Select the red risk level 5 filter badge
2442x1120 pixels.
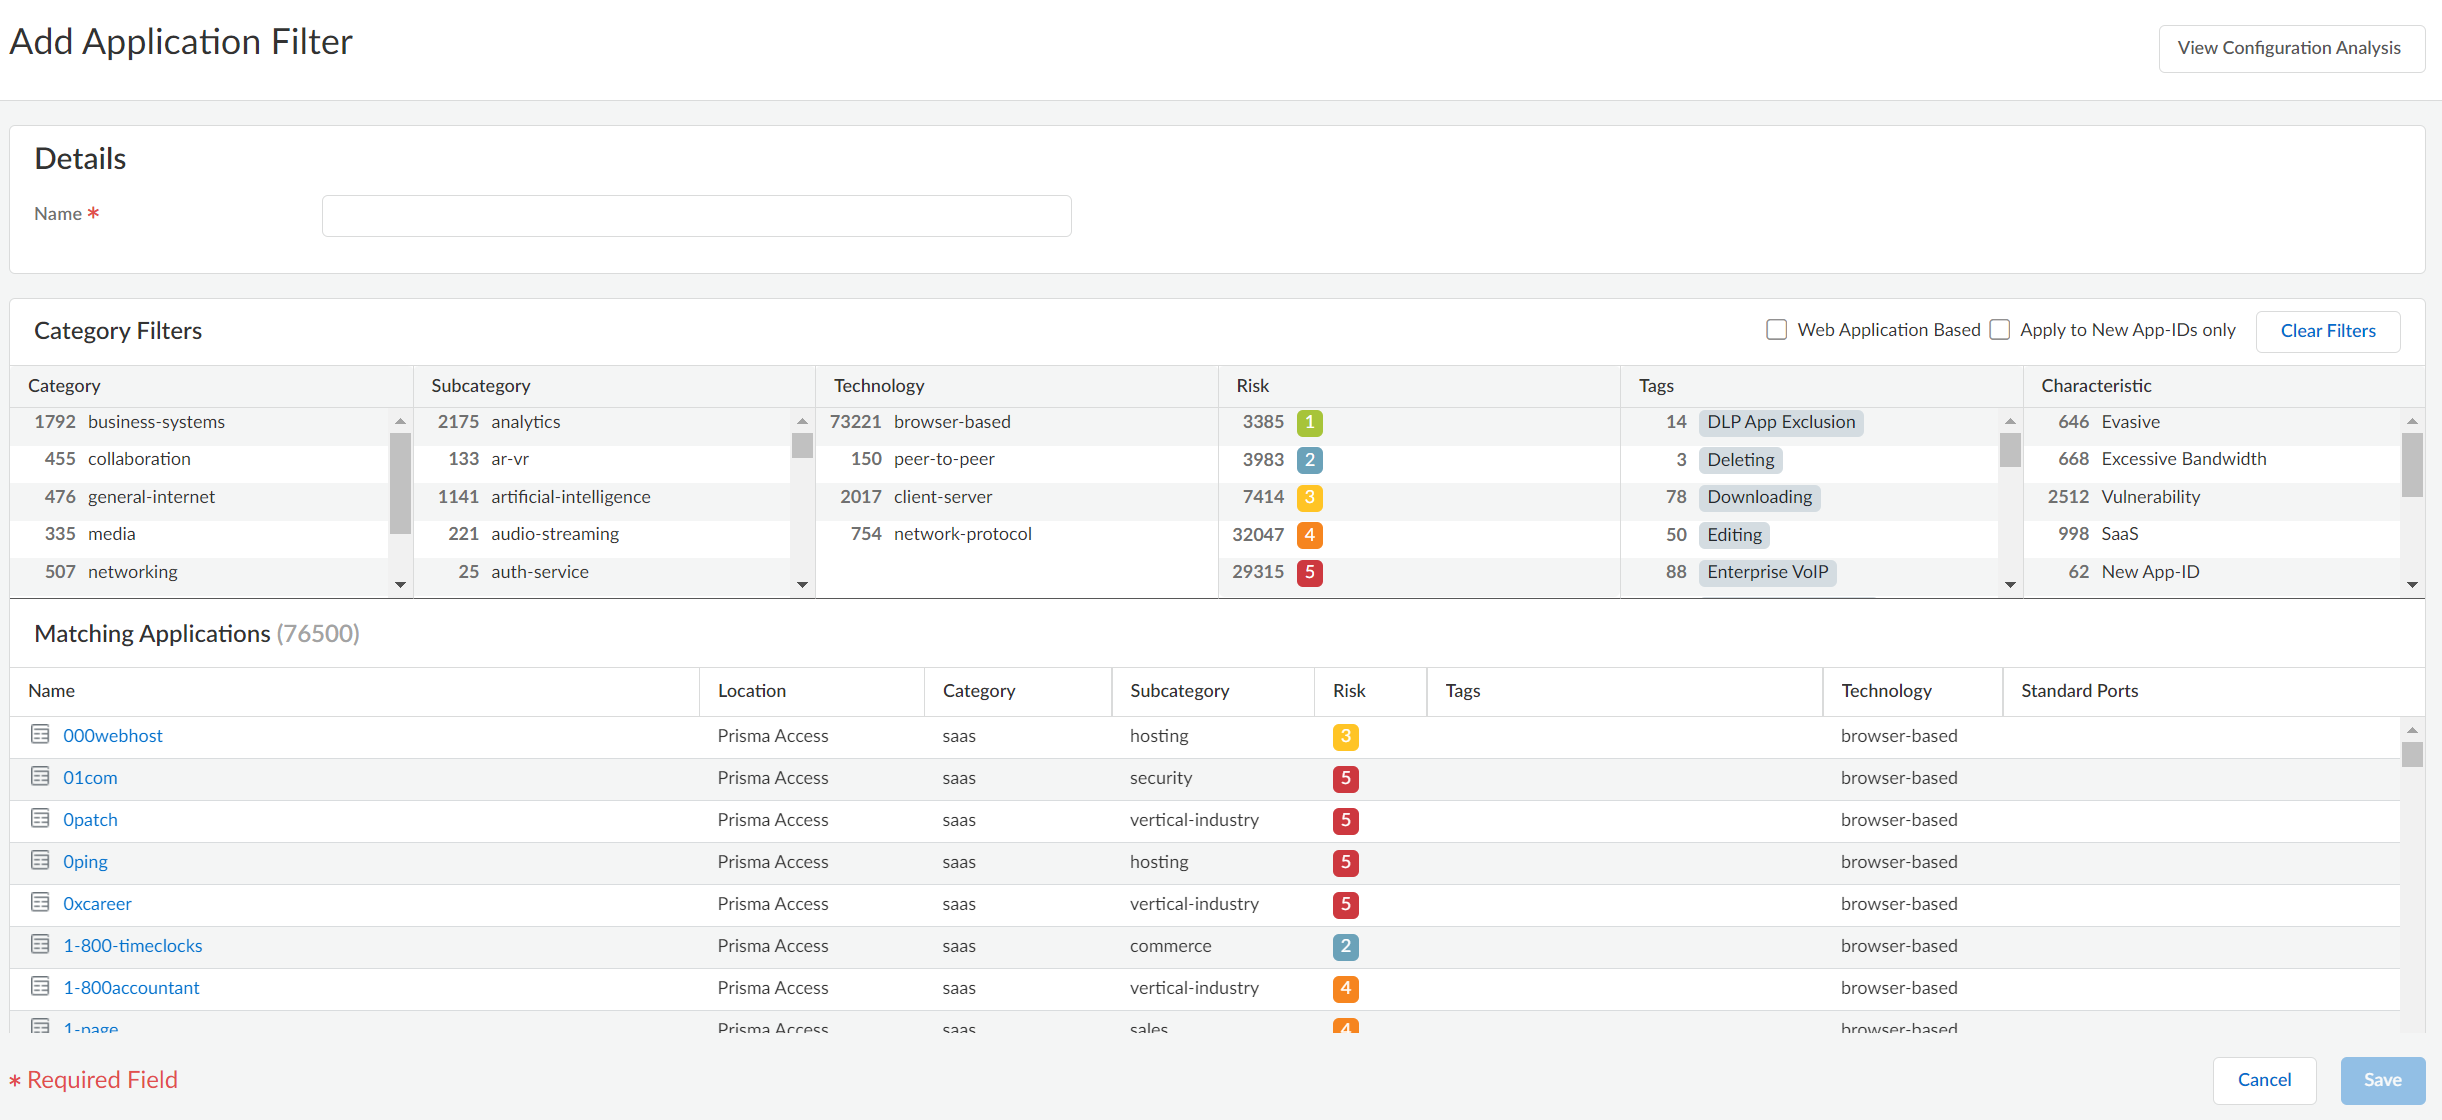pos(1309,573)
